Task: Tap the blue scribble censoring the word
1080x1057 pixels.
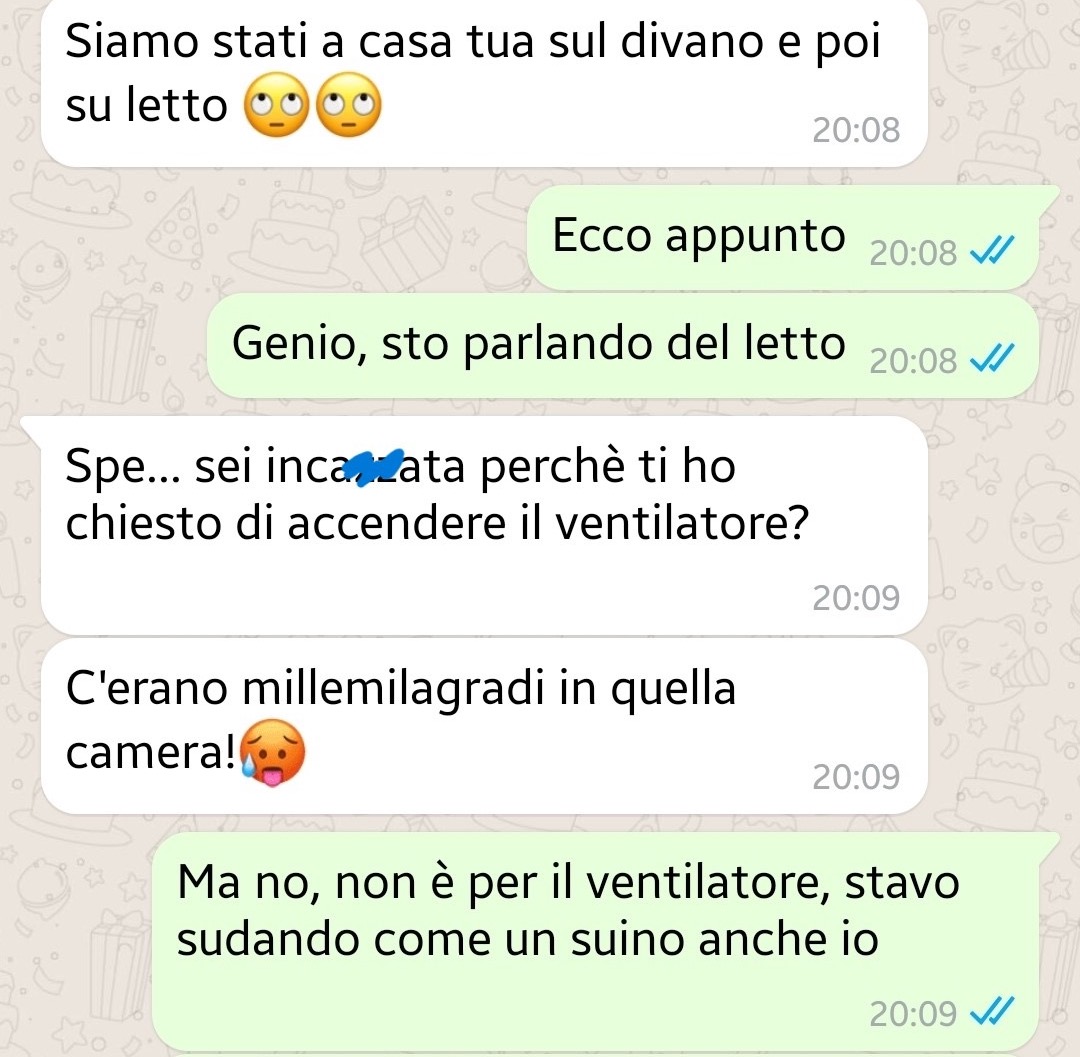Action: [x=373, y=467]
